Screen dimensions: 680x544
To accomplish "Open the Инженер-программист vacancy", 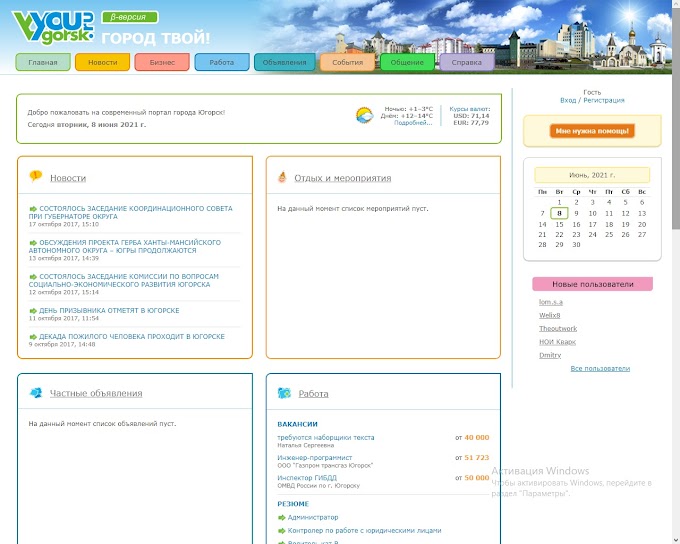I will click(315, 457).
